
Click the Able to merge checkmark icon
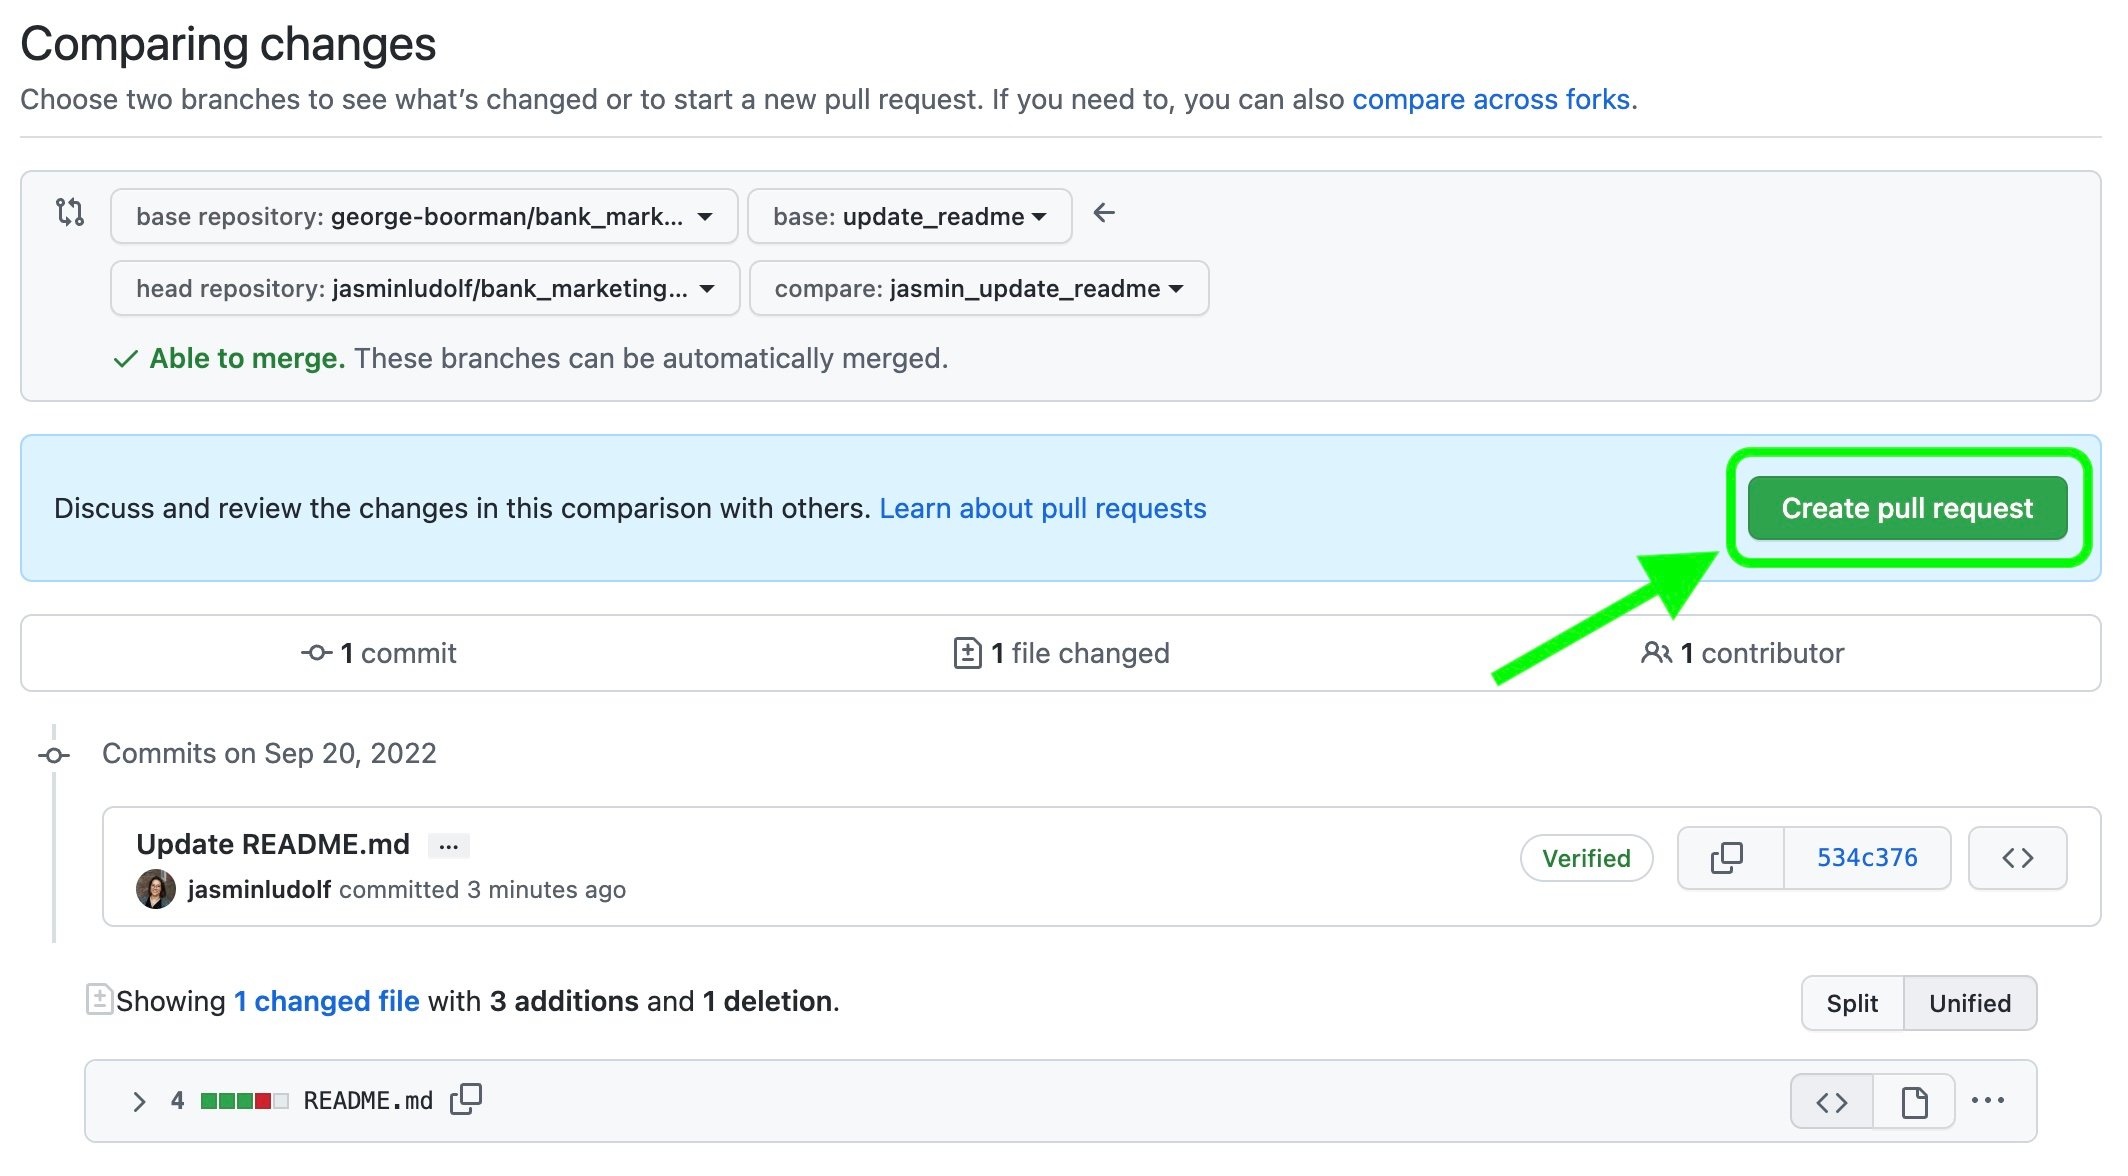pyautogui.click(x=125, y=359)
